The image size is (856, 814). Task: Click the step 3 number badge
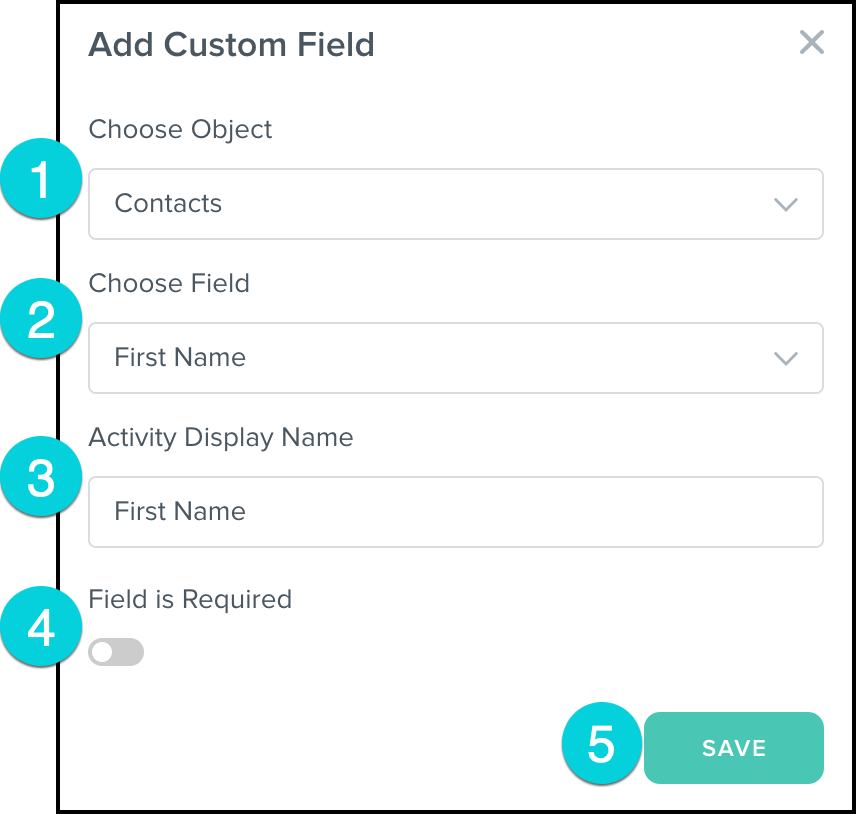click(x=41, y=477)
